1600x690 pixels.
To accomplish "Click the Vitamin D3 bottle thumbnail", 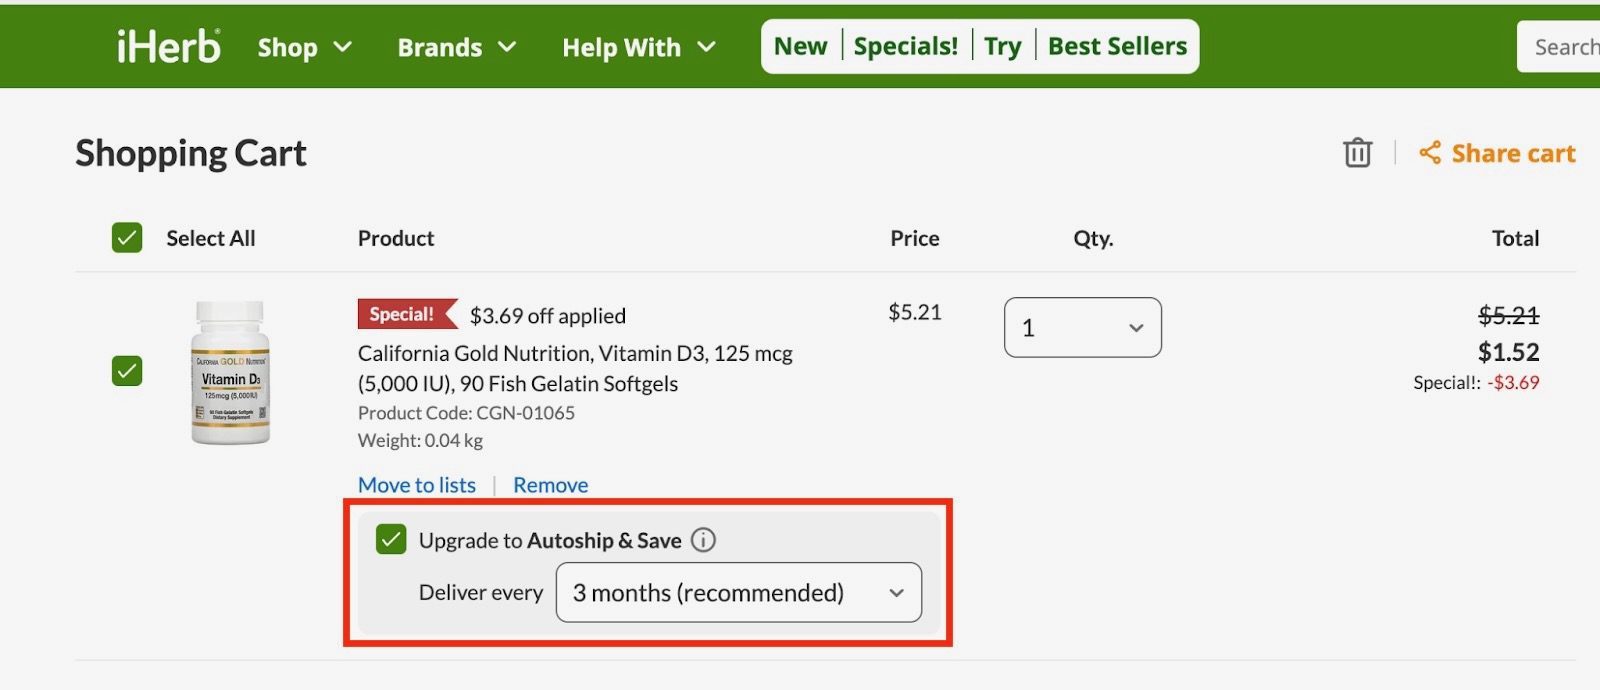I will [x=230, y=372].
